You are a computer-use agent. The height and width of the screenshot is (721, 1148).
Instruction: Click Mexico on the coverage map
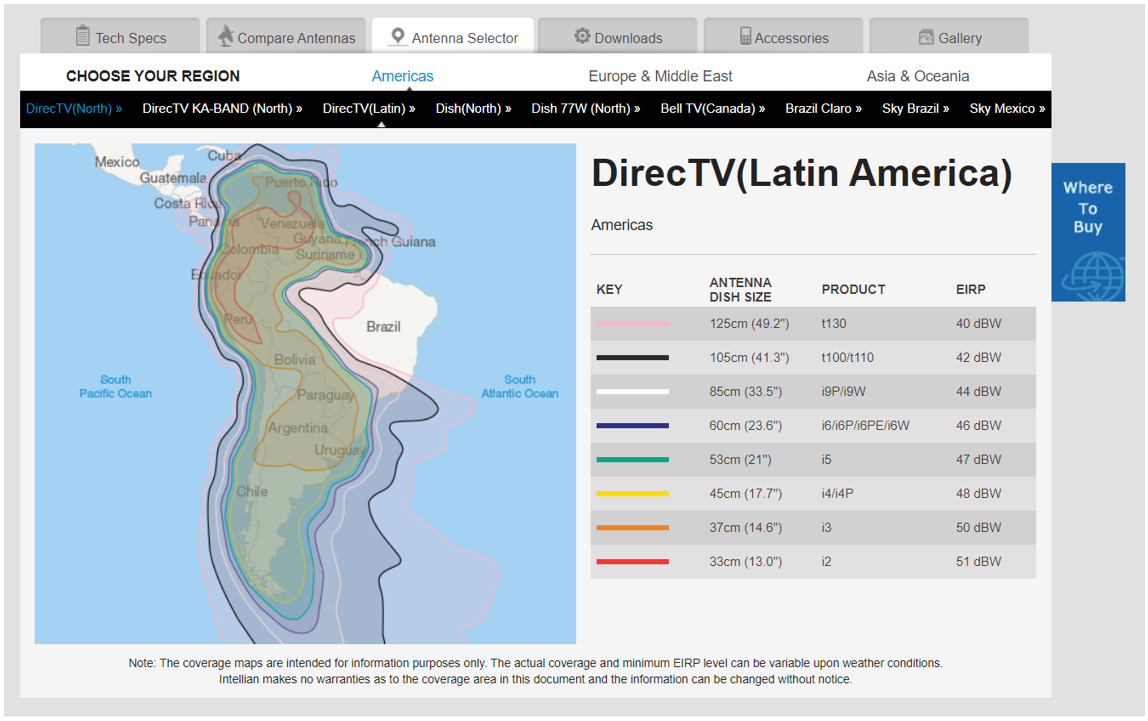(x=116, y=162)
